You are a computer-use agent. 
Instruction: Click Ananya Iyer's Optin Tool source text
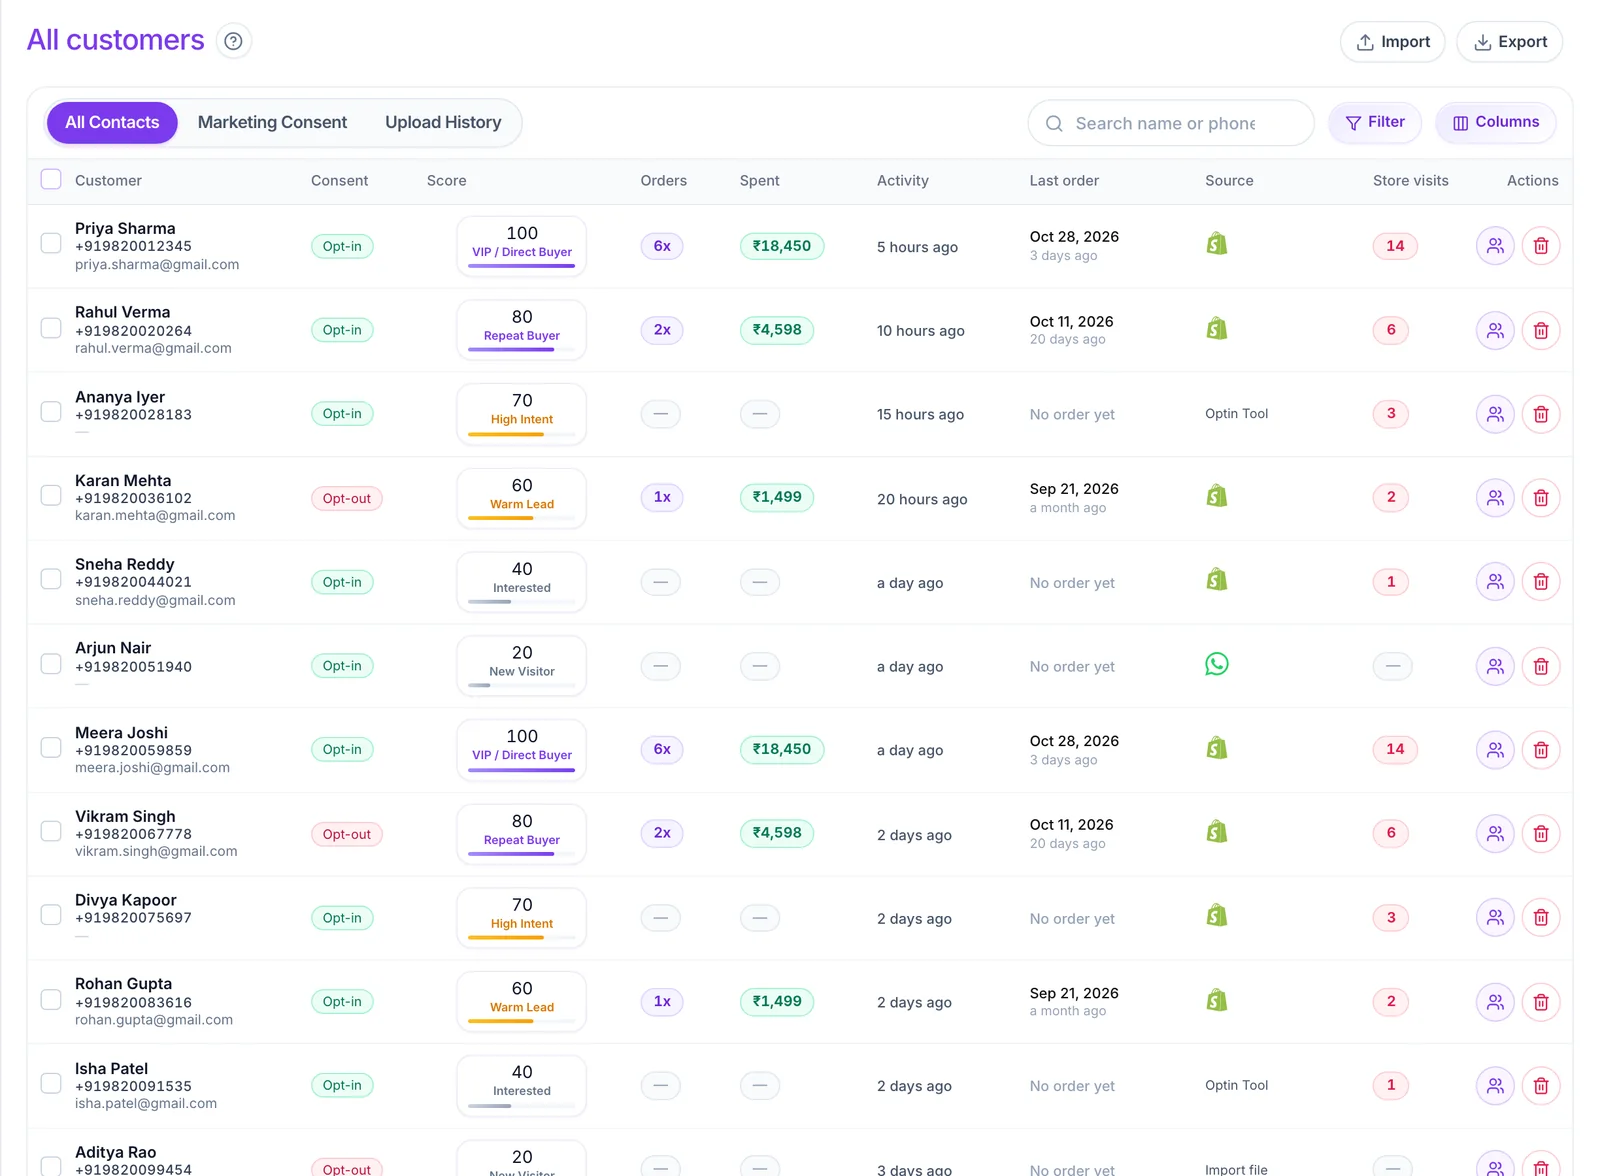pos(1236,414)
